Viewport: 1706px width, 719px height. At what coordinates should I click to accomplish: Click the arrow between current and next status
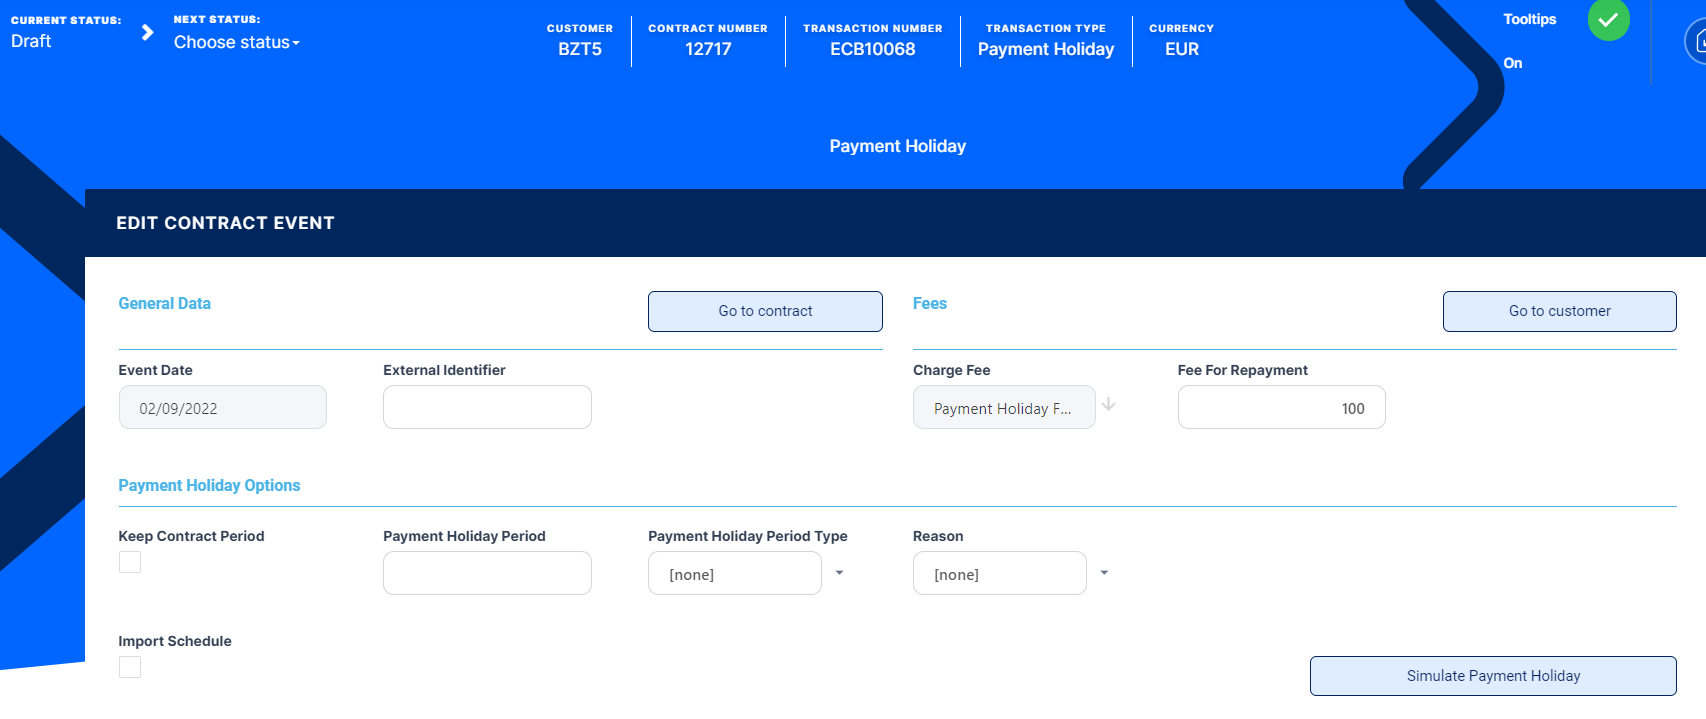click(x=147, y=32)
